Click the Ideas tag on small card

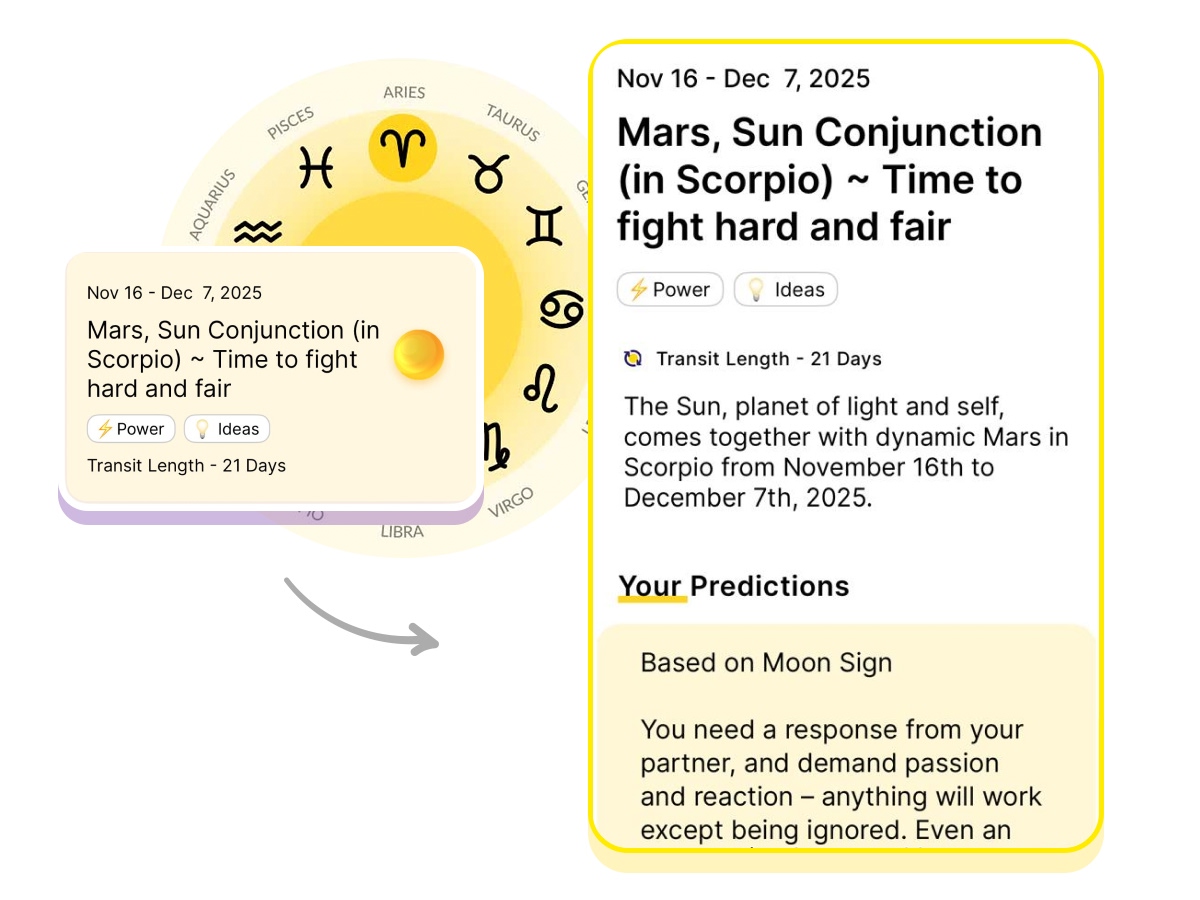227,429
